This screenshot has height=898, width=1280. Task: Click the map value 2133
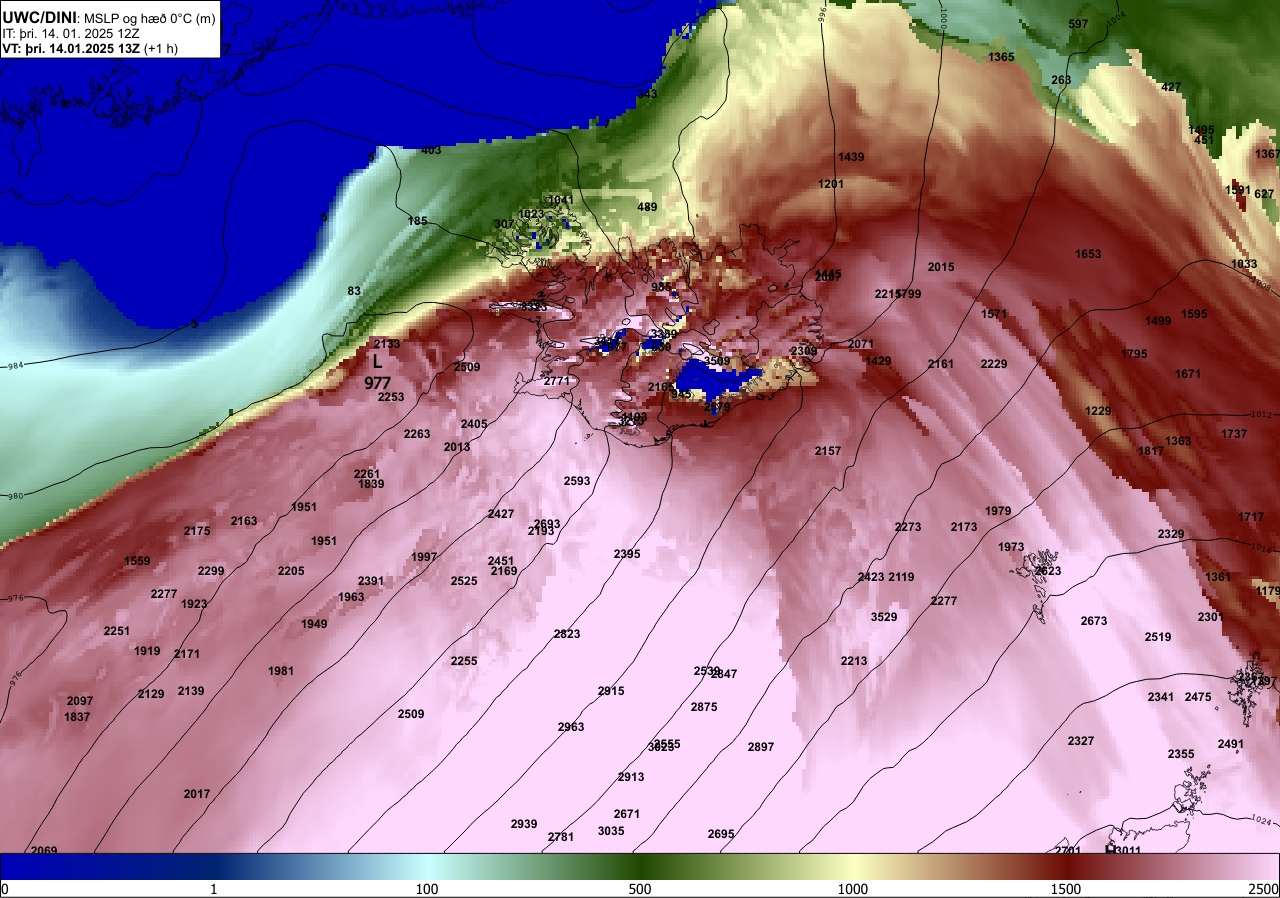click(x=387, y=344)
